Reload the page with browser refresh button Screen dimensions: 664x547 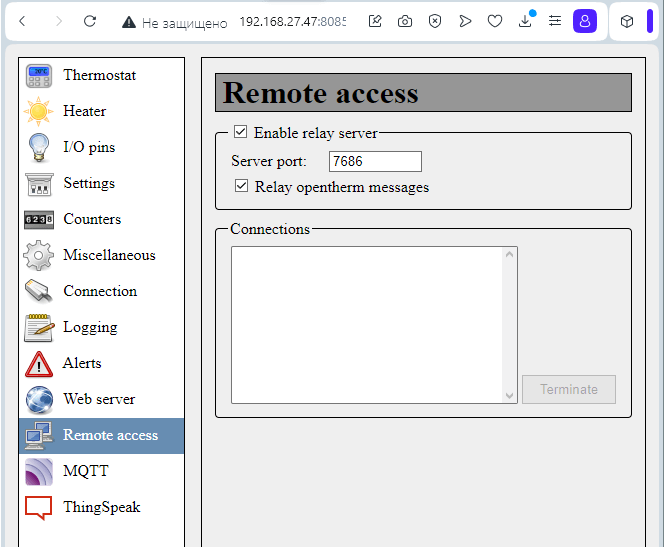(90, 21)
